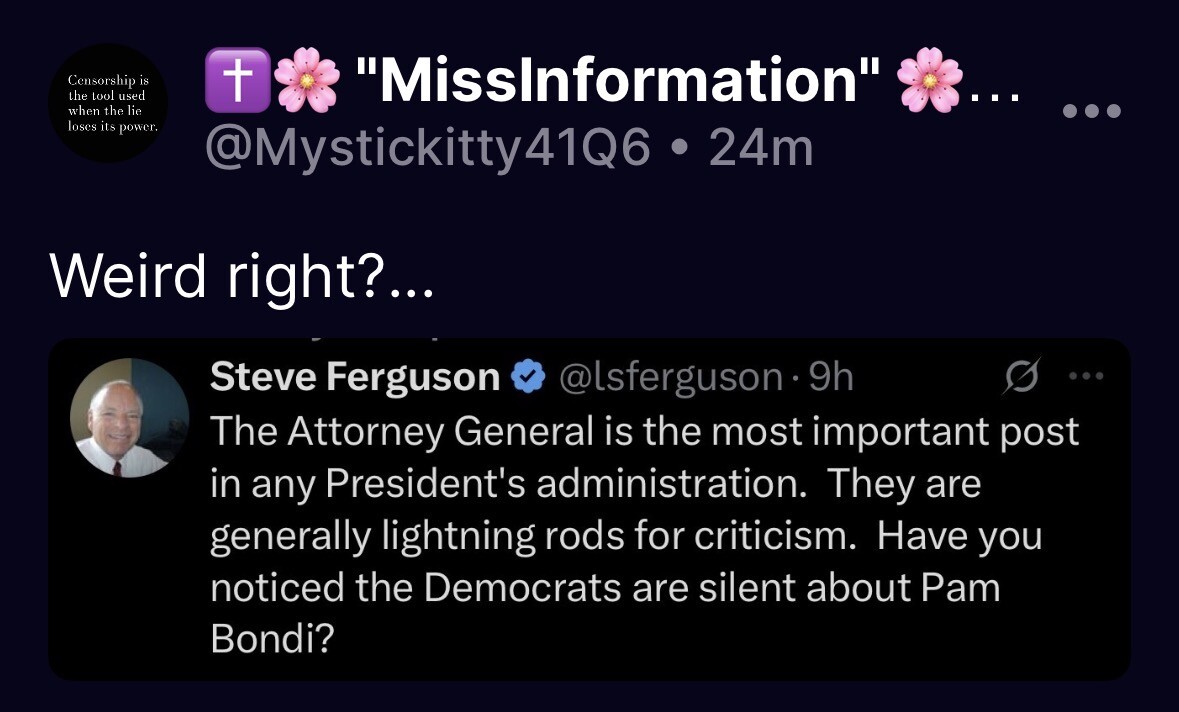Image resolution: width=1179 pixels, height=712 pixels.
Task: Open the black "Censorship is the tool" avatar
Action: point(108,103)
